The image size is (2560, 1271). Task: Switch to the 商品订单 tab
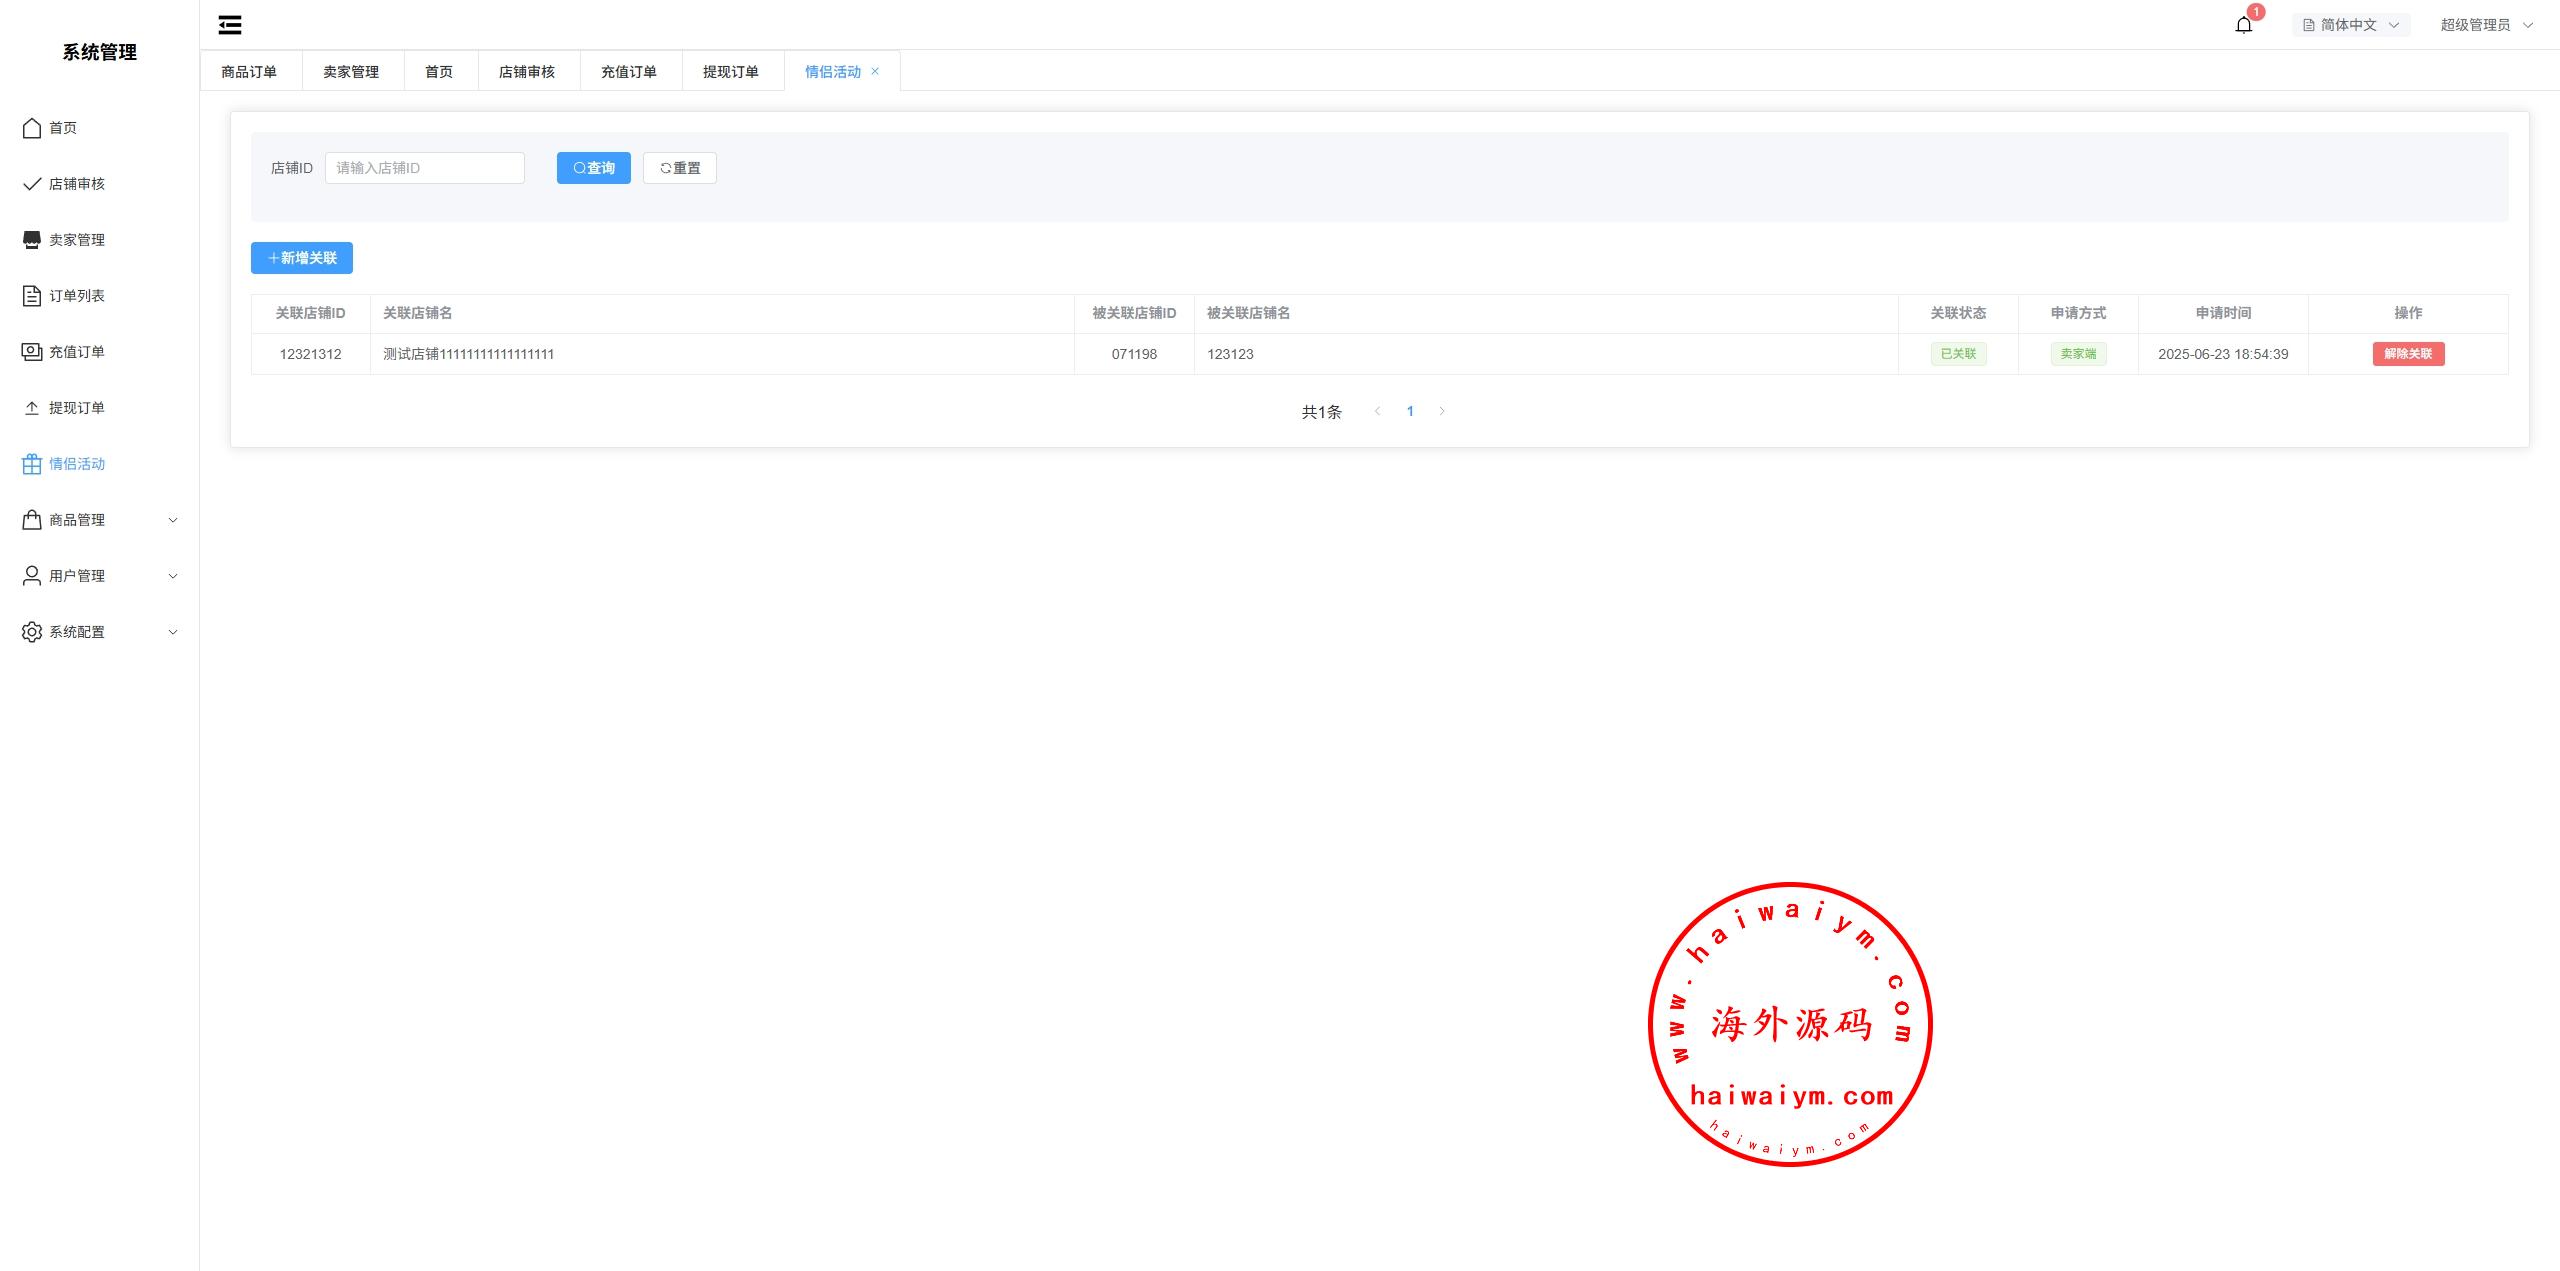[249, 72]
